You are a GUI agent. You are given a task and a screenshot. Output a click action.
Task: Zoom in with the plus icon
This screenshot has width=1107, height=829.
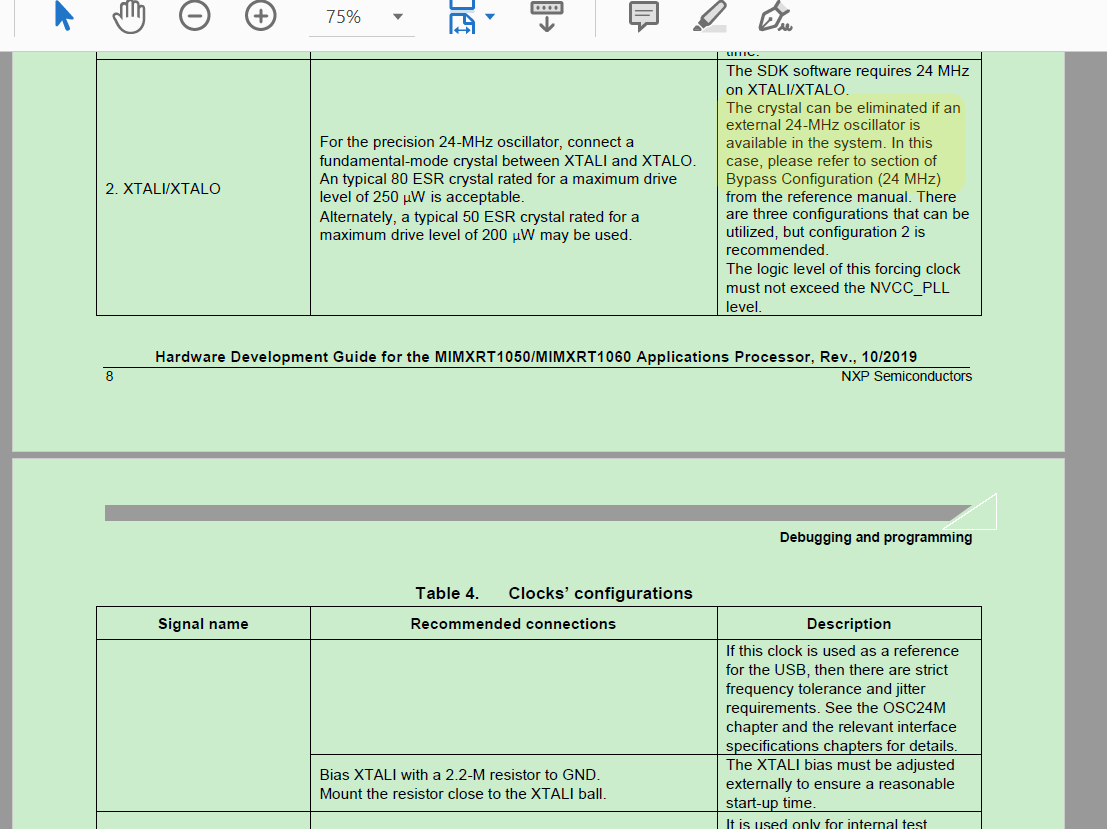260,16
